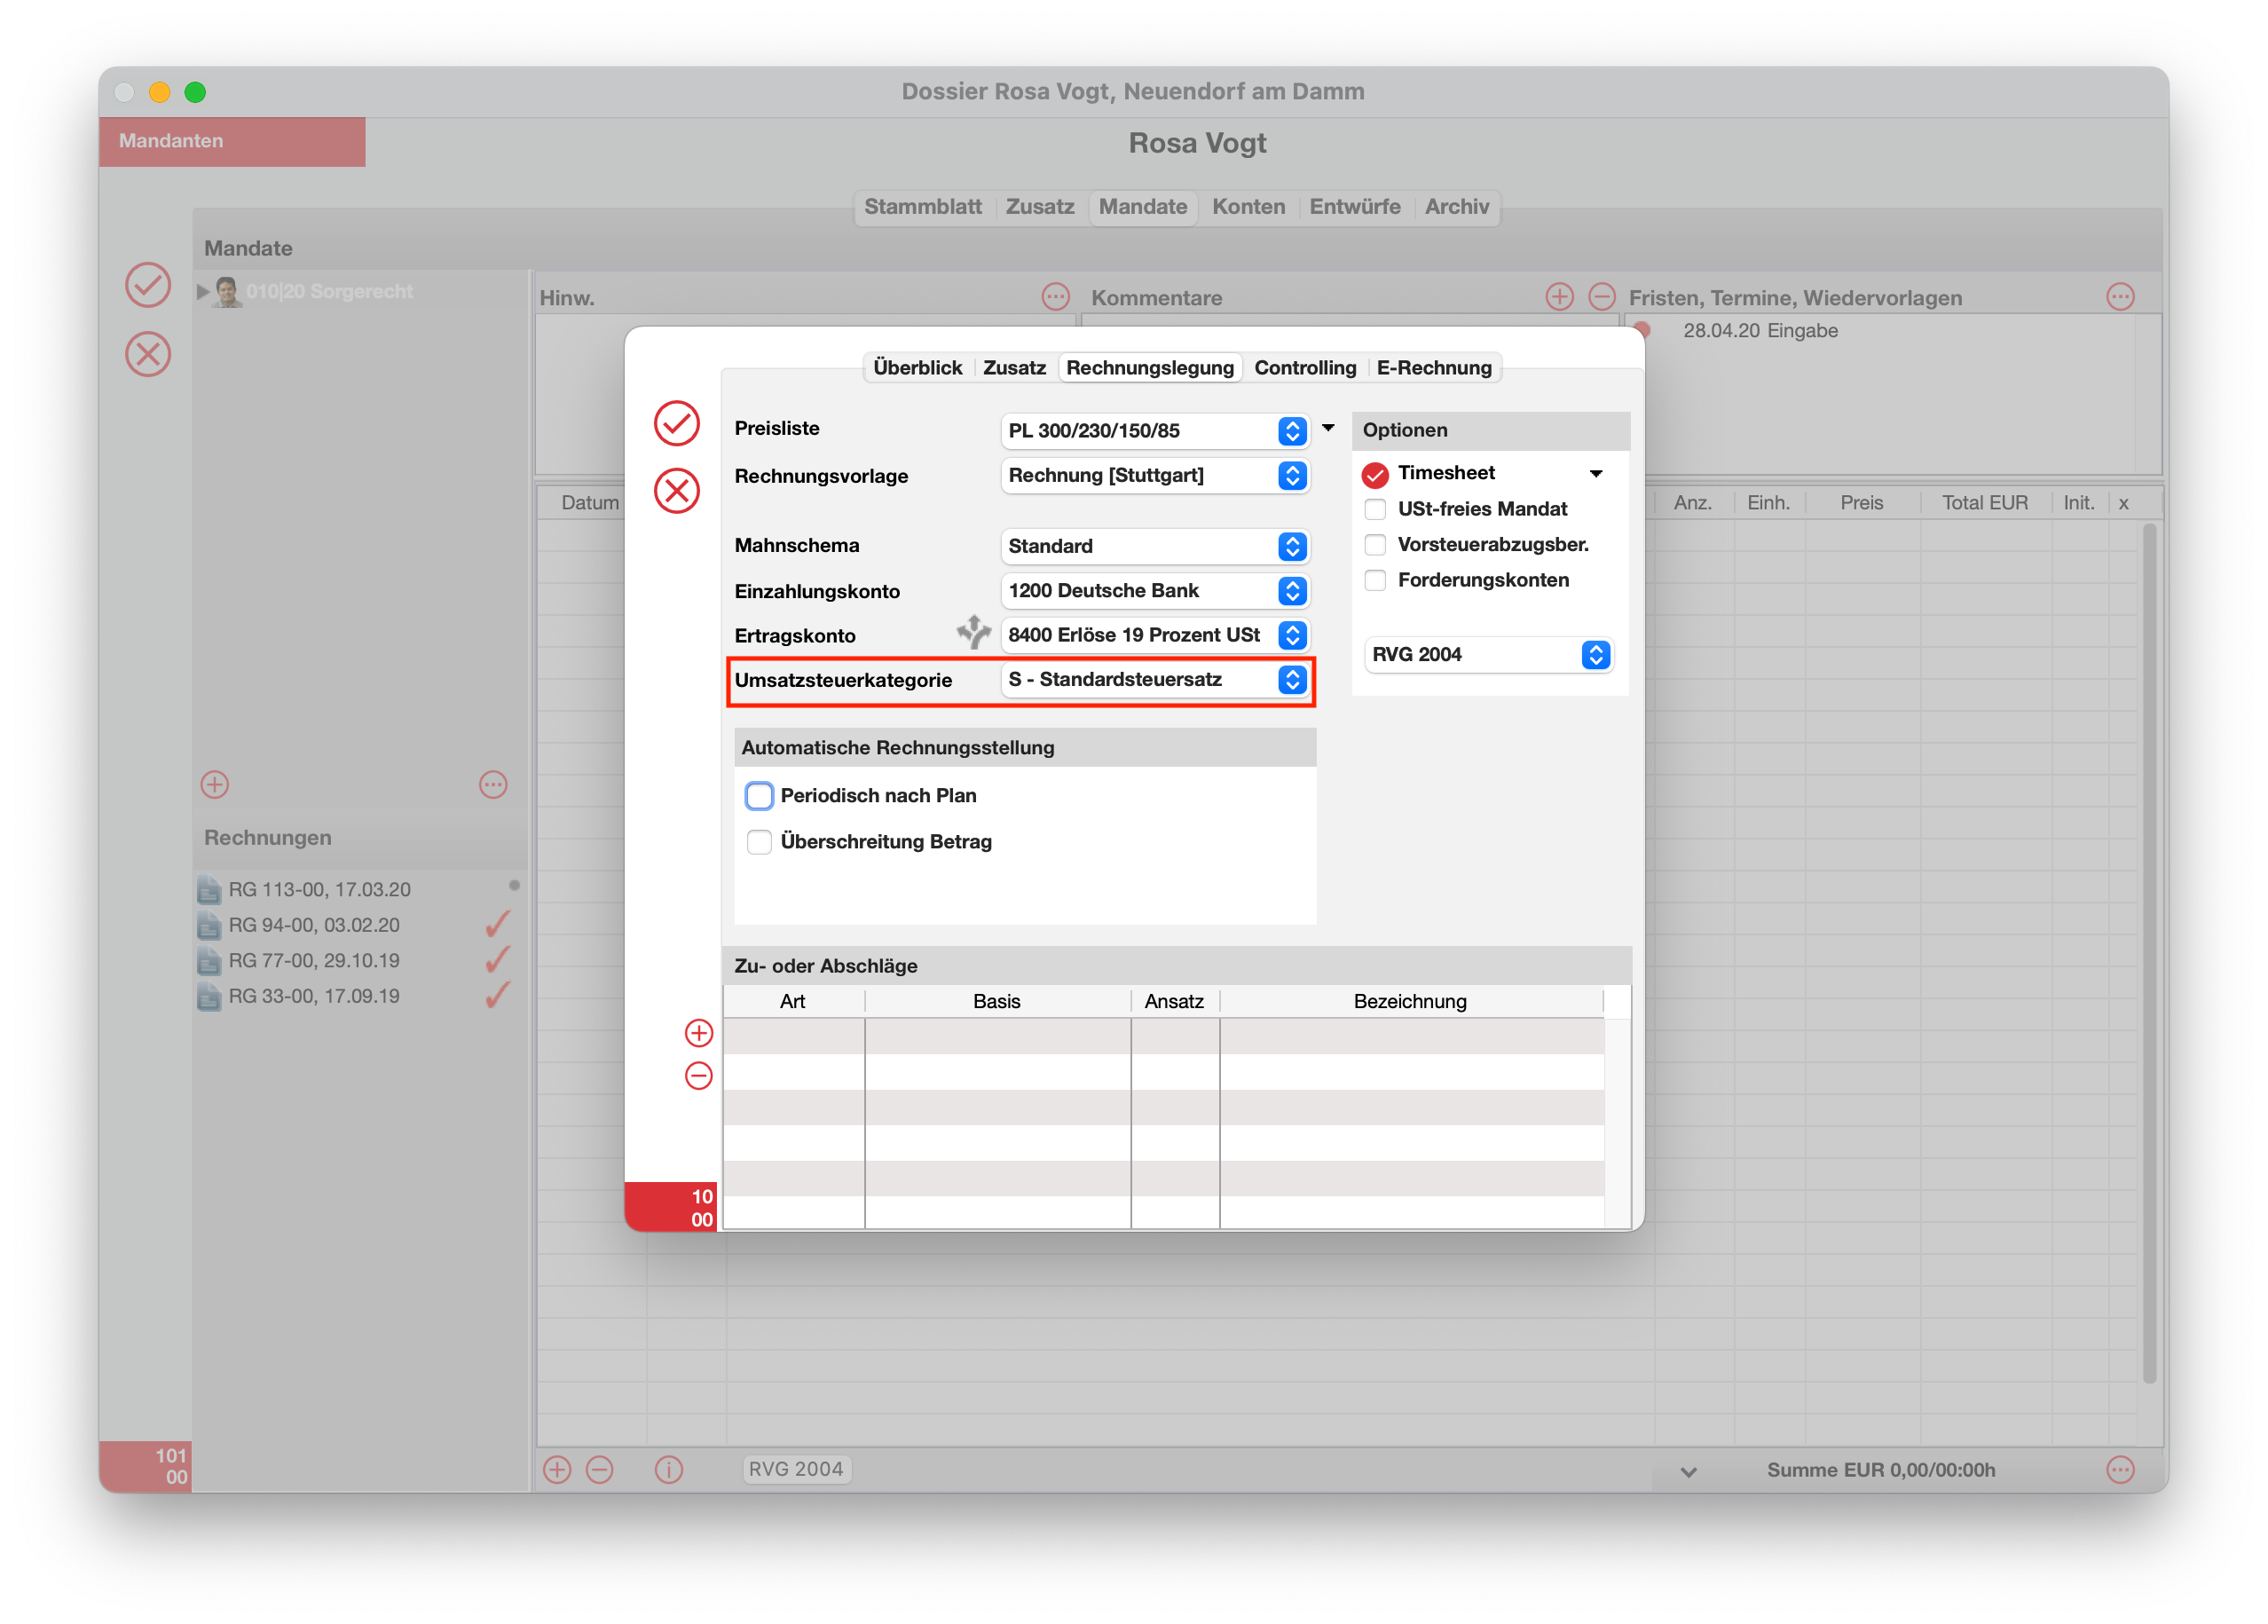The image size is (2268, 1624).
Task: Switch to E-Rechnung tab
Action: click(x=1434, y=368)
